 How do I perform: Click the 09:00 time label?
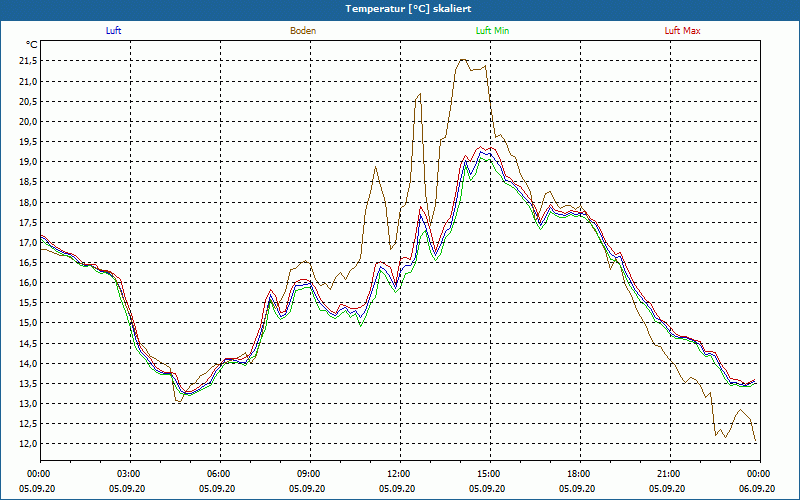click(310, 474)
